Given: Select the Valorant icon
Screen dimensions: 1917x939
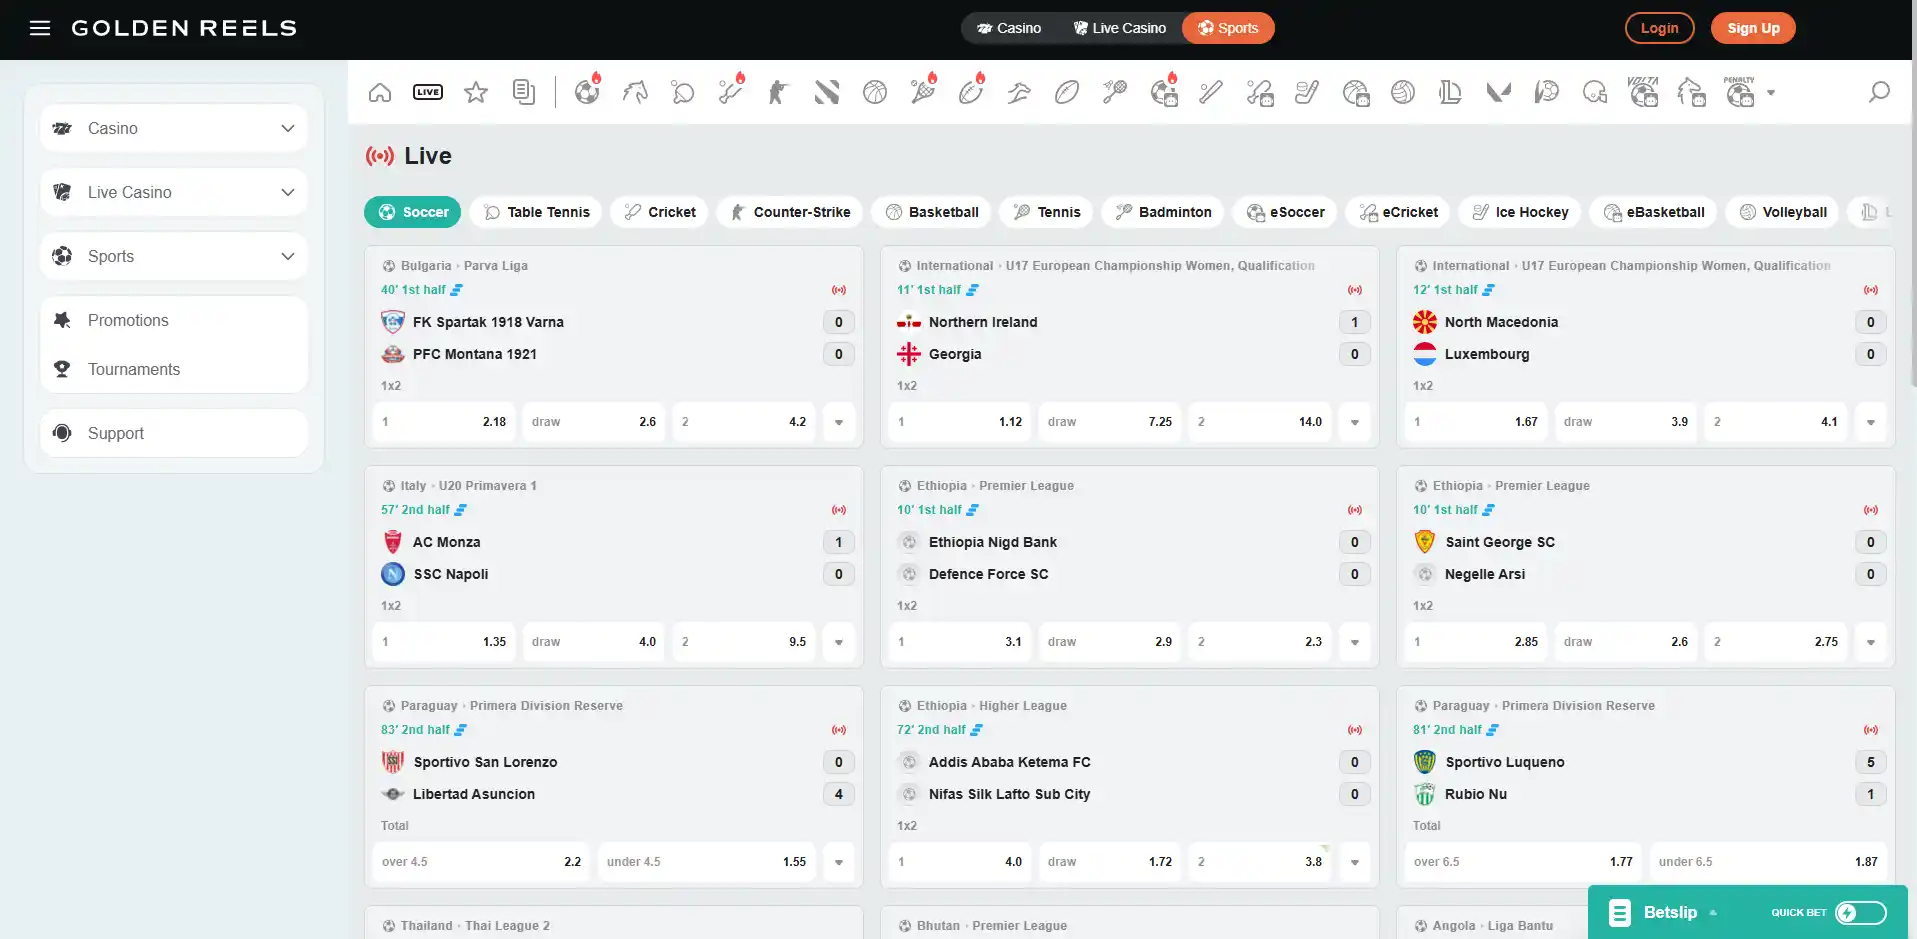Looking at the screenshot, I should 1498,93.
